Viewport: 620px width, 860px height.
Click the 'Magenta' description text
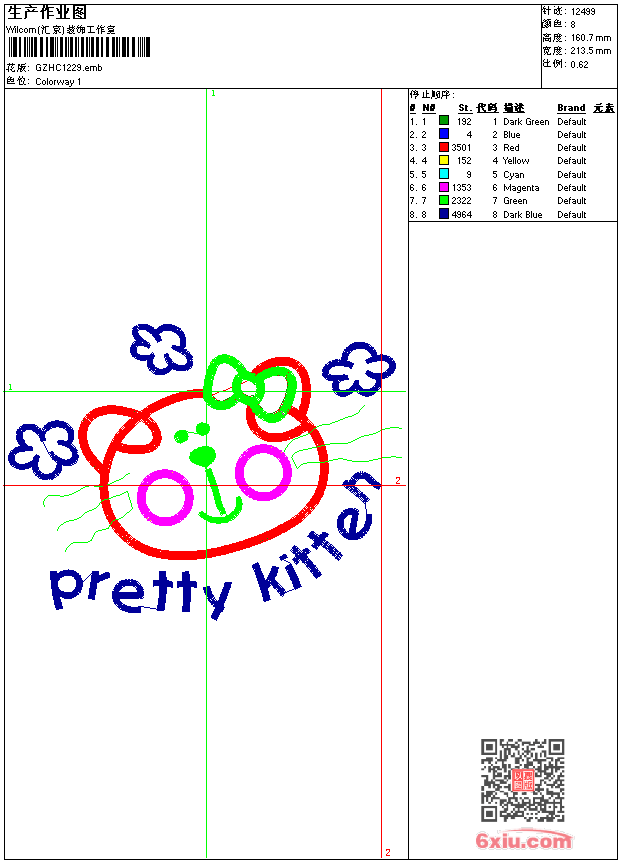[x=521, y=188]
